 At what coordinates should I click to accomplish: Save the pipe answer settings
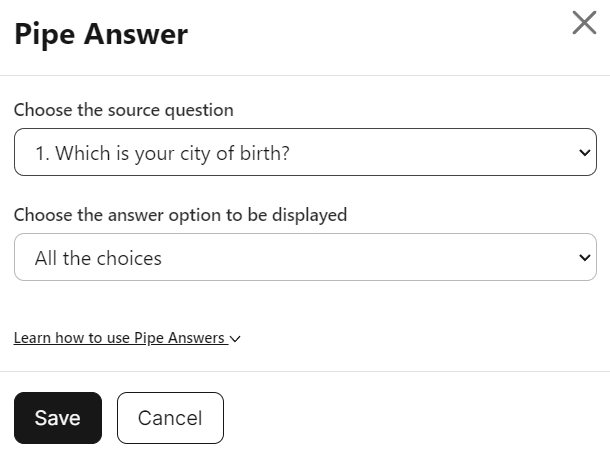(x=58, y=418)
